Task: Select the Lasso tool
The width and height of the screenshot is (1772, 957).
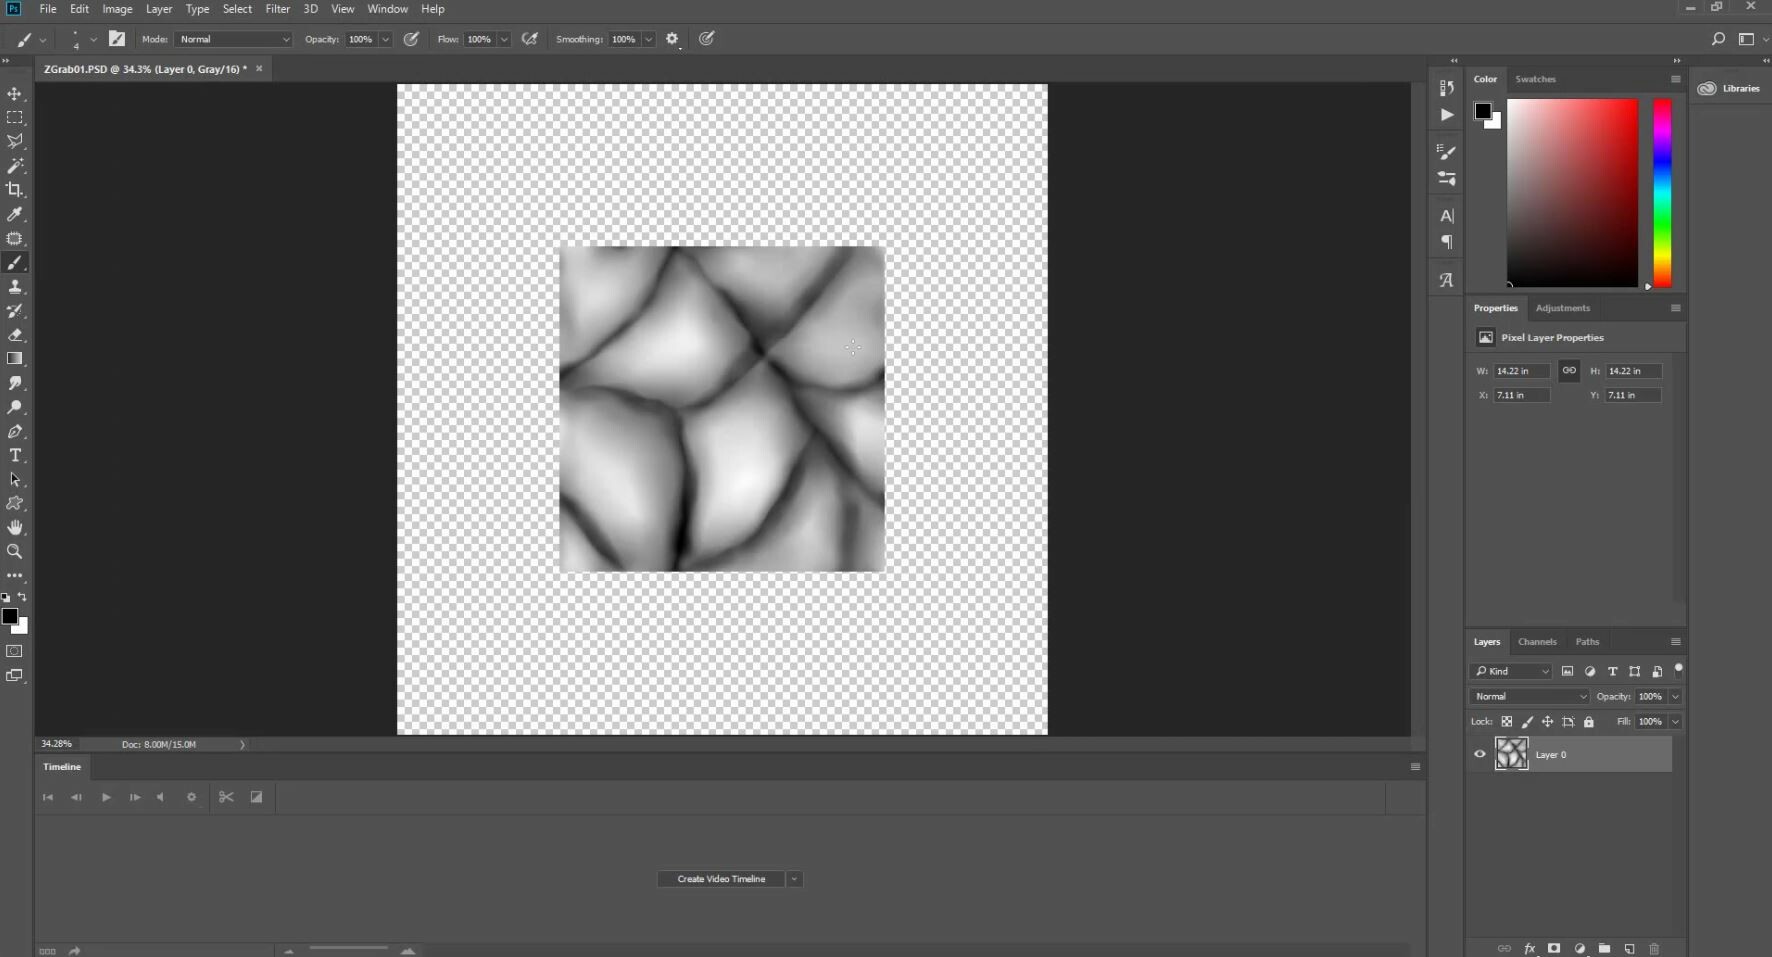Action: tap(15, 141)
